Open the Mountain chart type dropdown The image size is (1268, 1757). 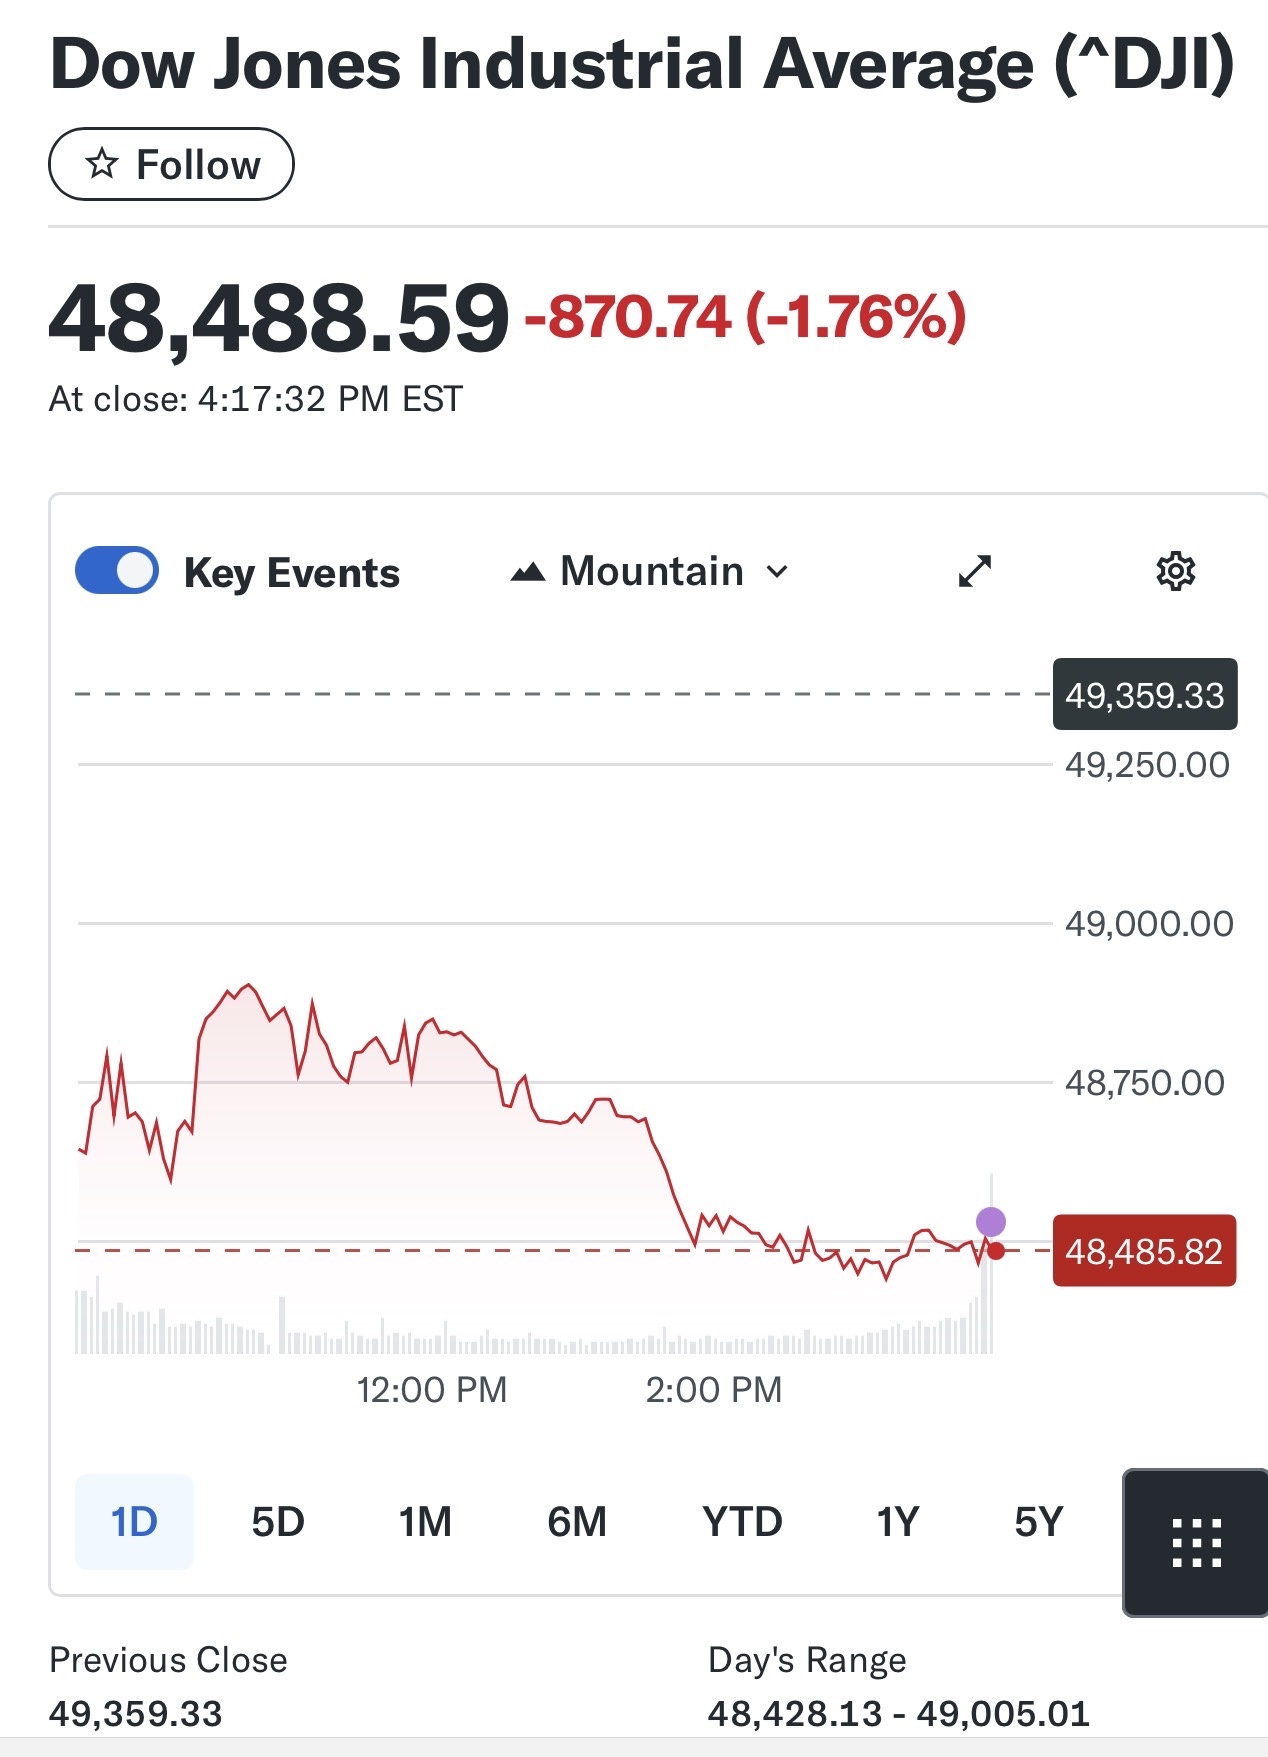[652, 572]
